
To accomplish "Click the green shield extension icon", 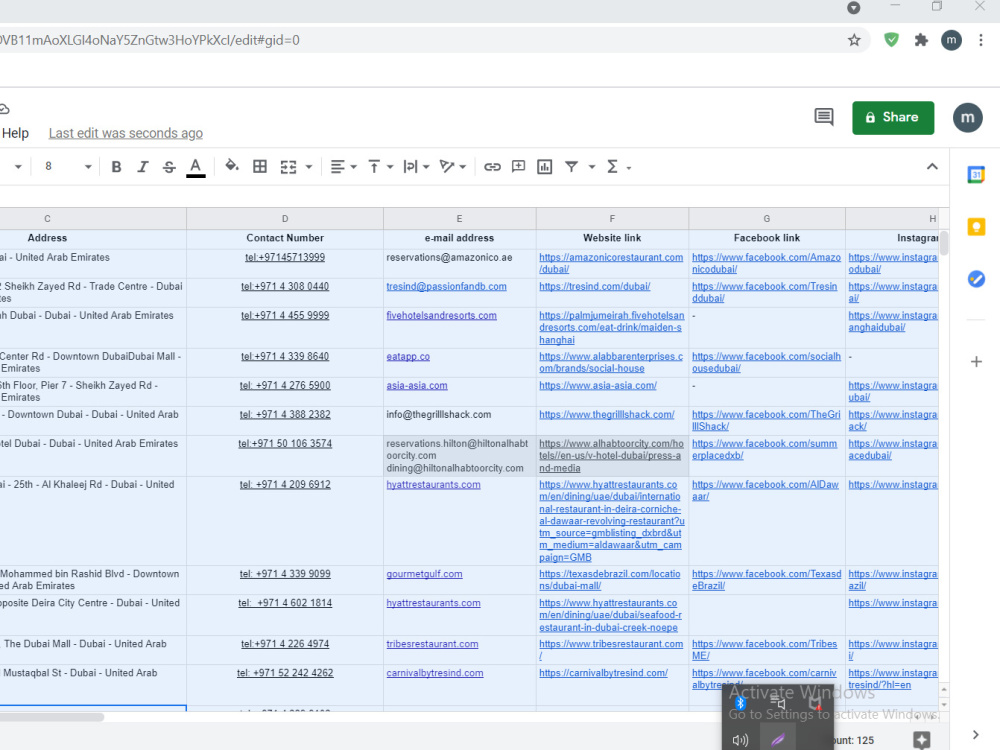I will tap(891, 40).
